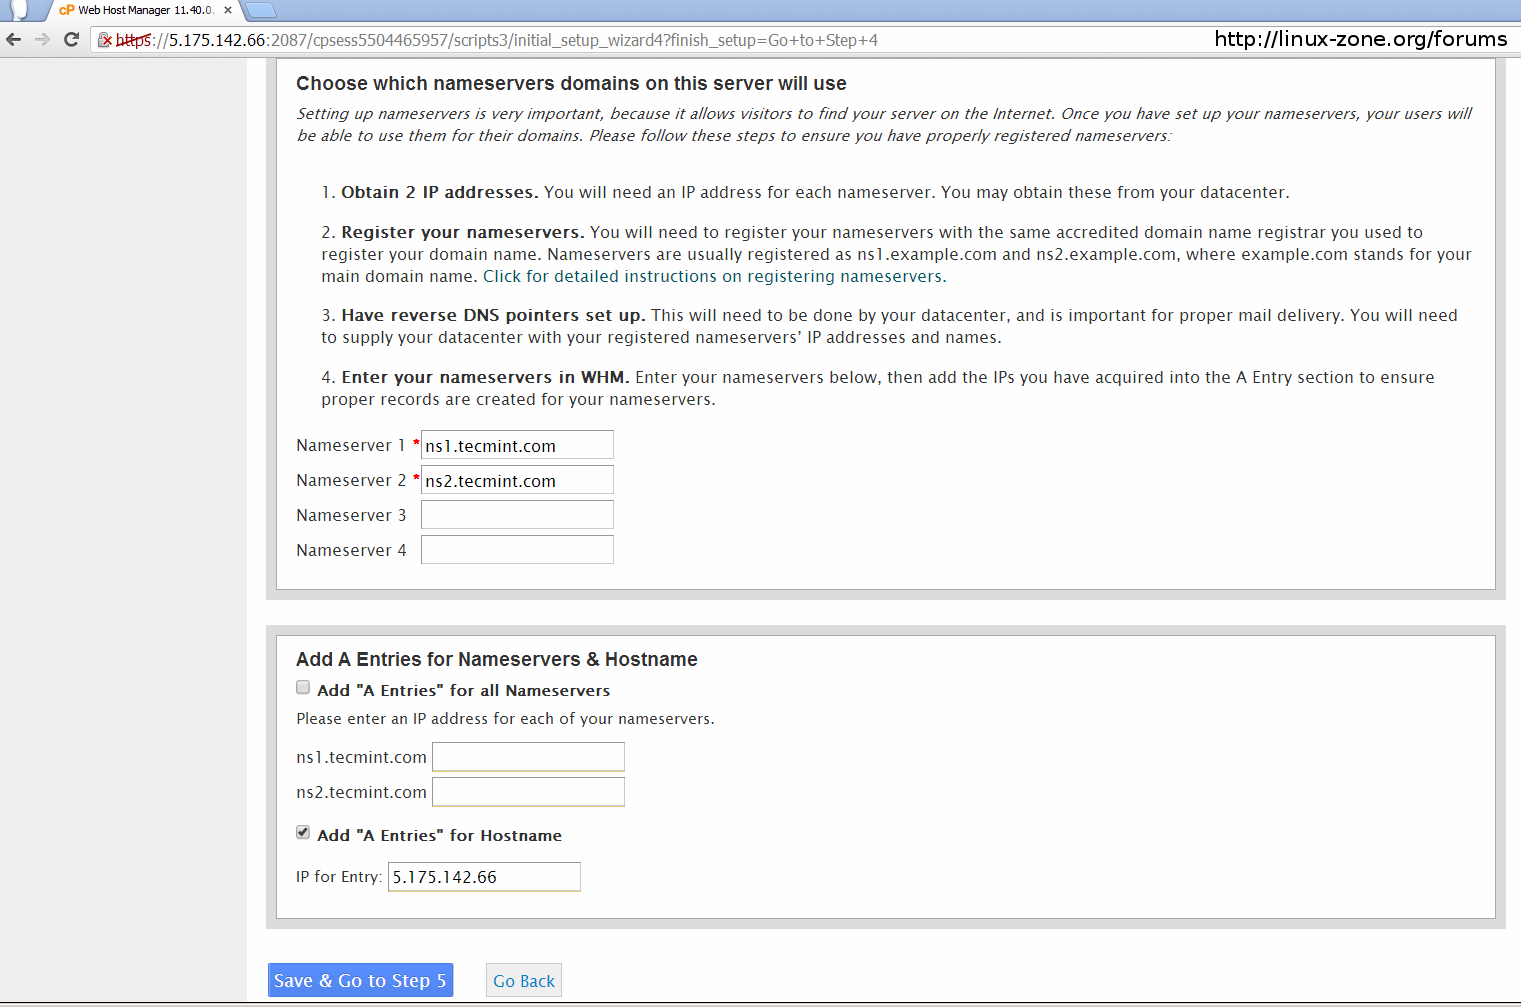Open detailed instructions on registering nameservers link
The width and height of the screenshot is (1521, 1007).
pyautogui.click(x=714, y=277)
